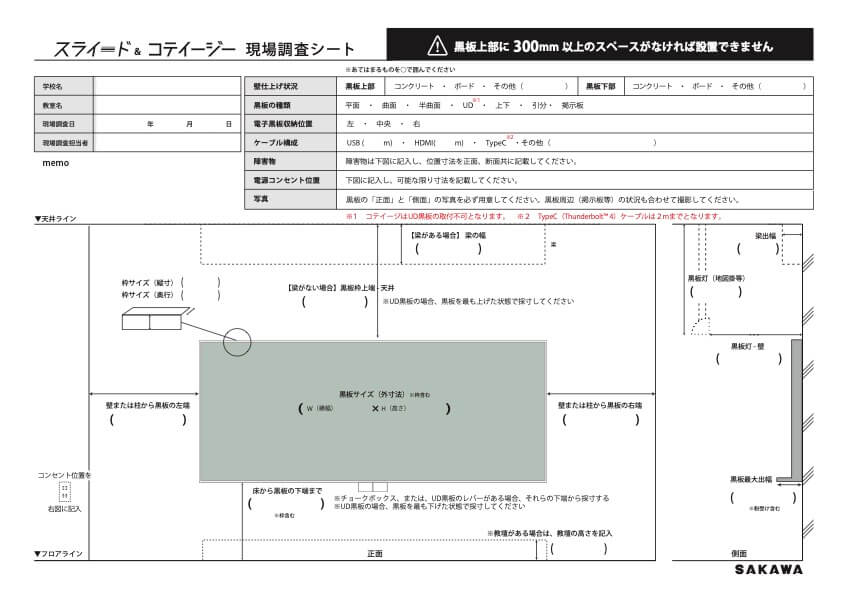Click the 枠サイズ（縦寸） blank
The image size is (841, 595).
pyautogui.click(x=201, y=283)
